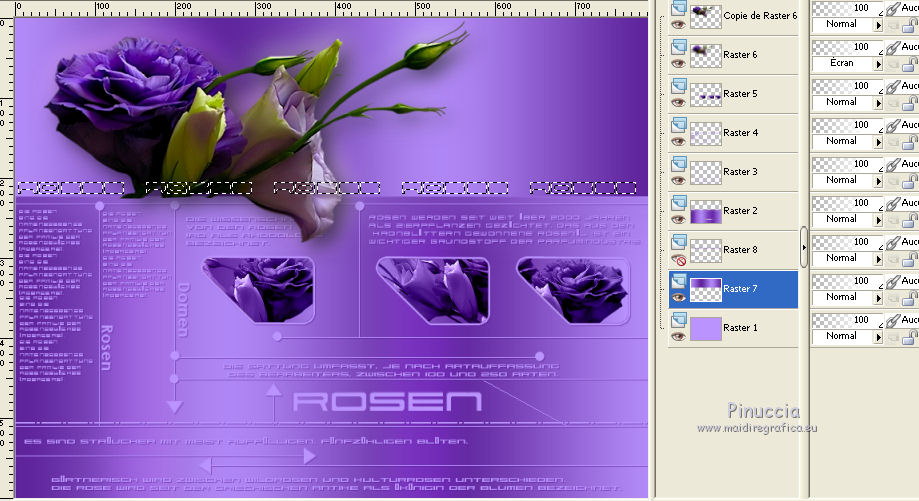Open blend mode dropdown for Raster 4

[878, 142]
